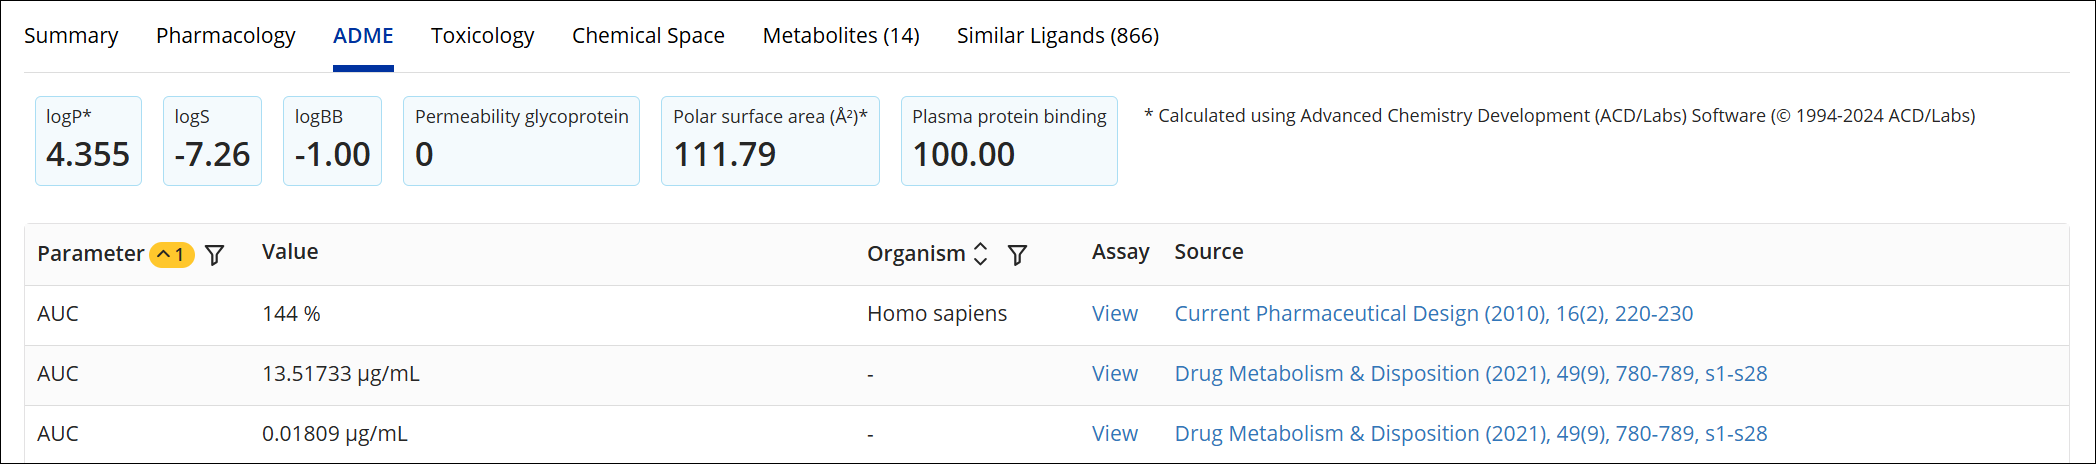This screenshot has height=464, width=2096.
Task: Open Drug Metabolism source for 13.51733 row
Action: [x=1470, y=374]
